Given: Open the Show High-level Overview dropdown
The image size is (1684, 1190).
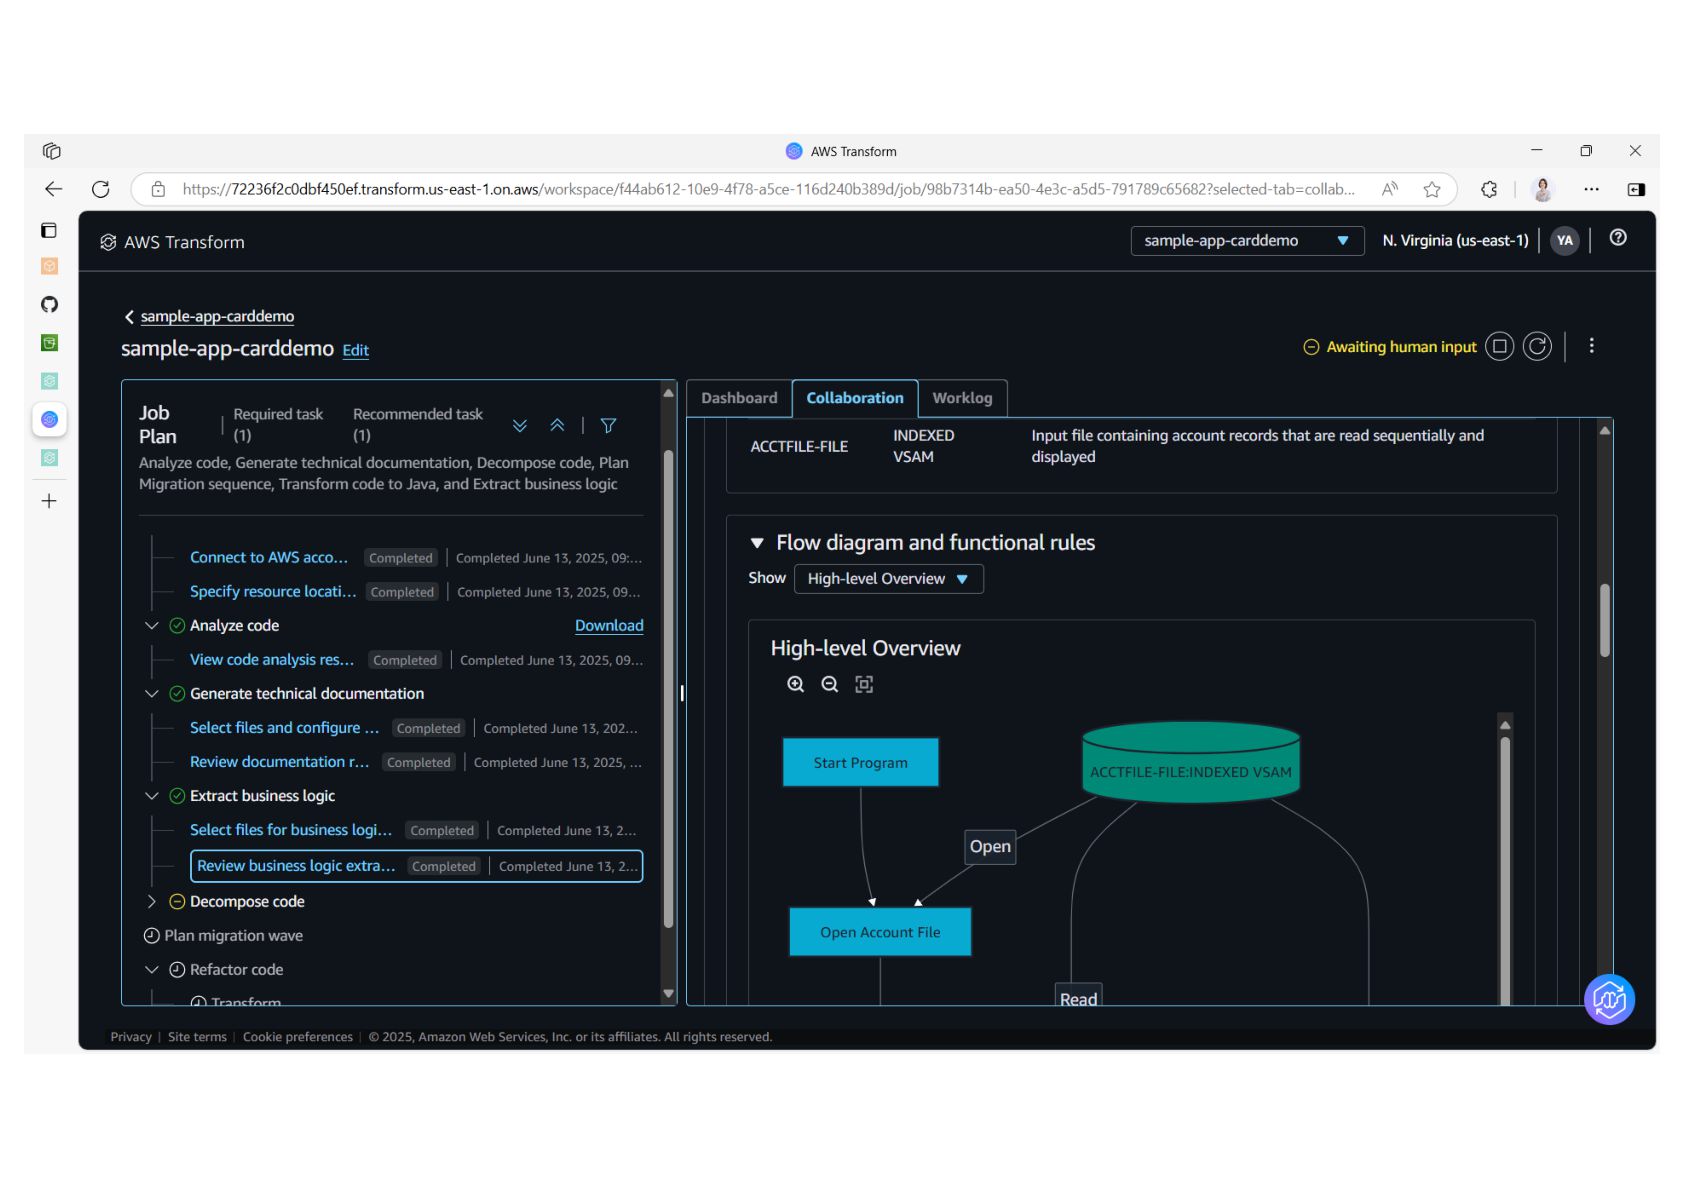Looking at the screenshot, I should click(x=888, y=579).
